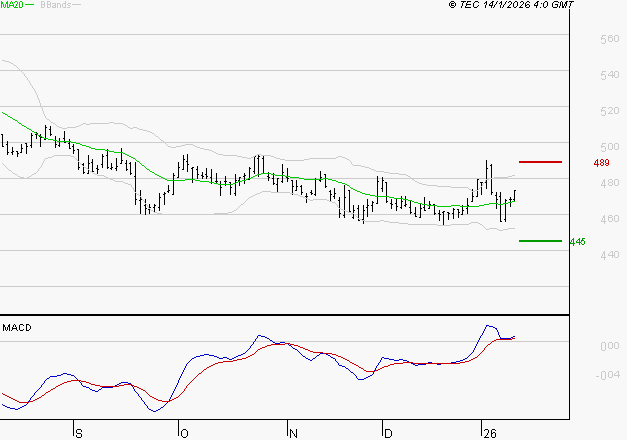Click the 489 resistance value label
627x440 pixels.
[x=601, y=163]
